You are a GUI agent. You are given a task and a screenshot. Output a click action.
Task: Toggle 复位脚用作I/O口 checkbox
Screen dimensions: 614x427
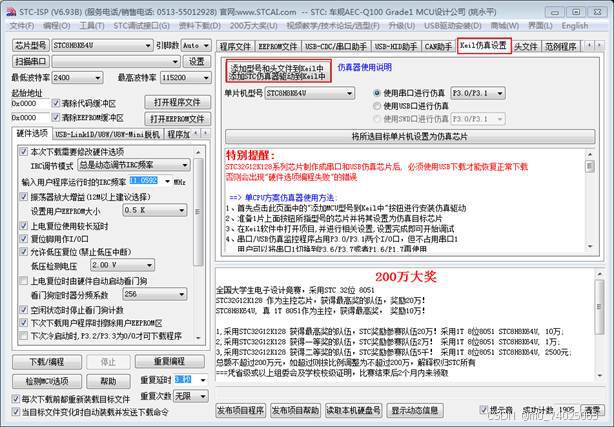click(24, 239)
